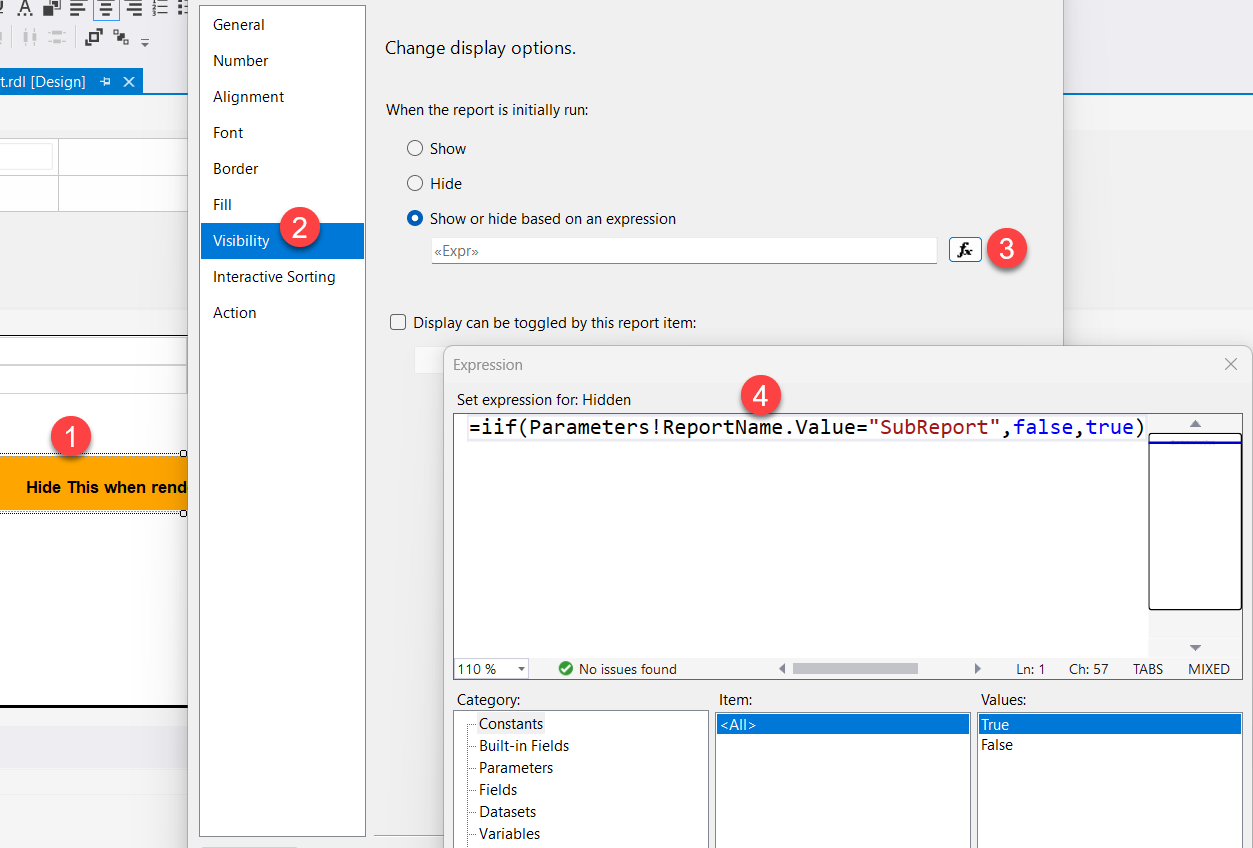
Task: Click the background fill color icon
Action: point(51,9)
